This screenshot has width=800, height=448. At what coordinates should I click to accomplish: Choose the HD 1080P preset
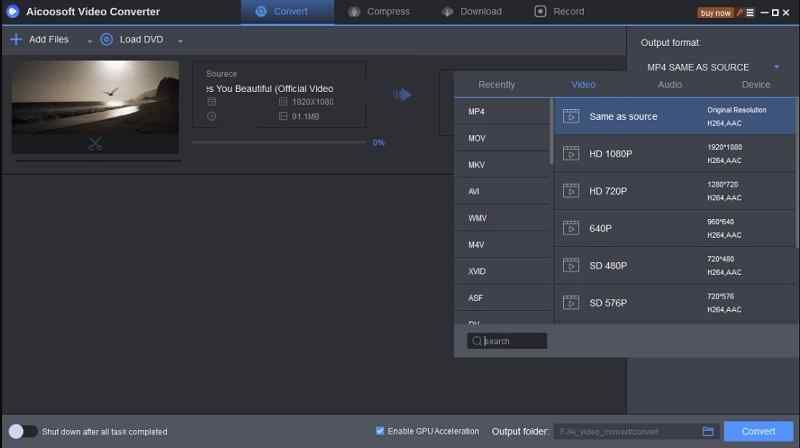click(674, 154)
